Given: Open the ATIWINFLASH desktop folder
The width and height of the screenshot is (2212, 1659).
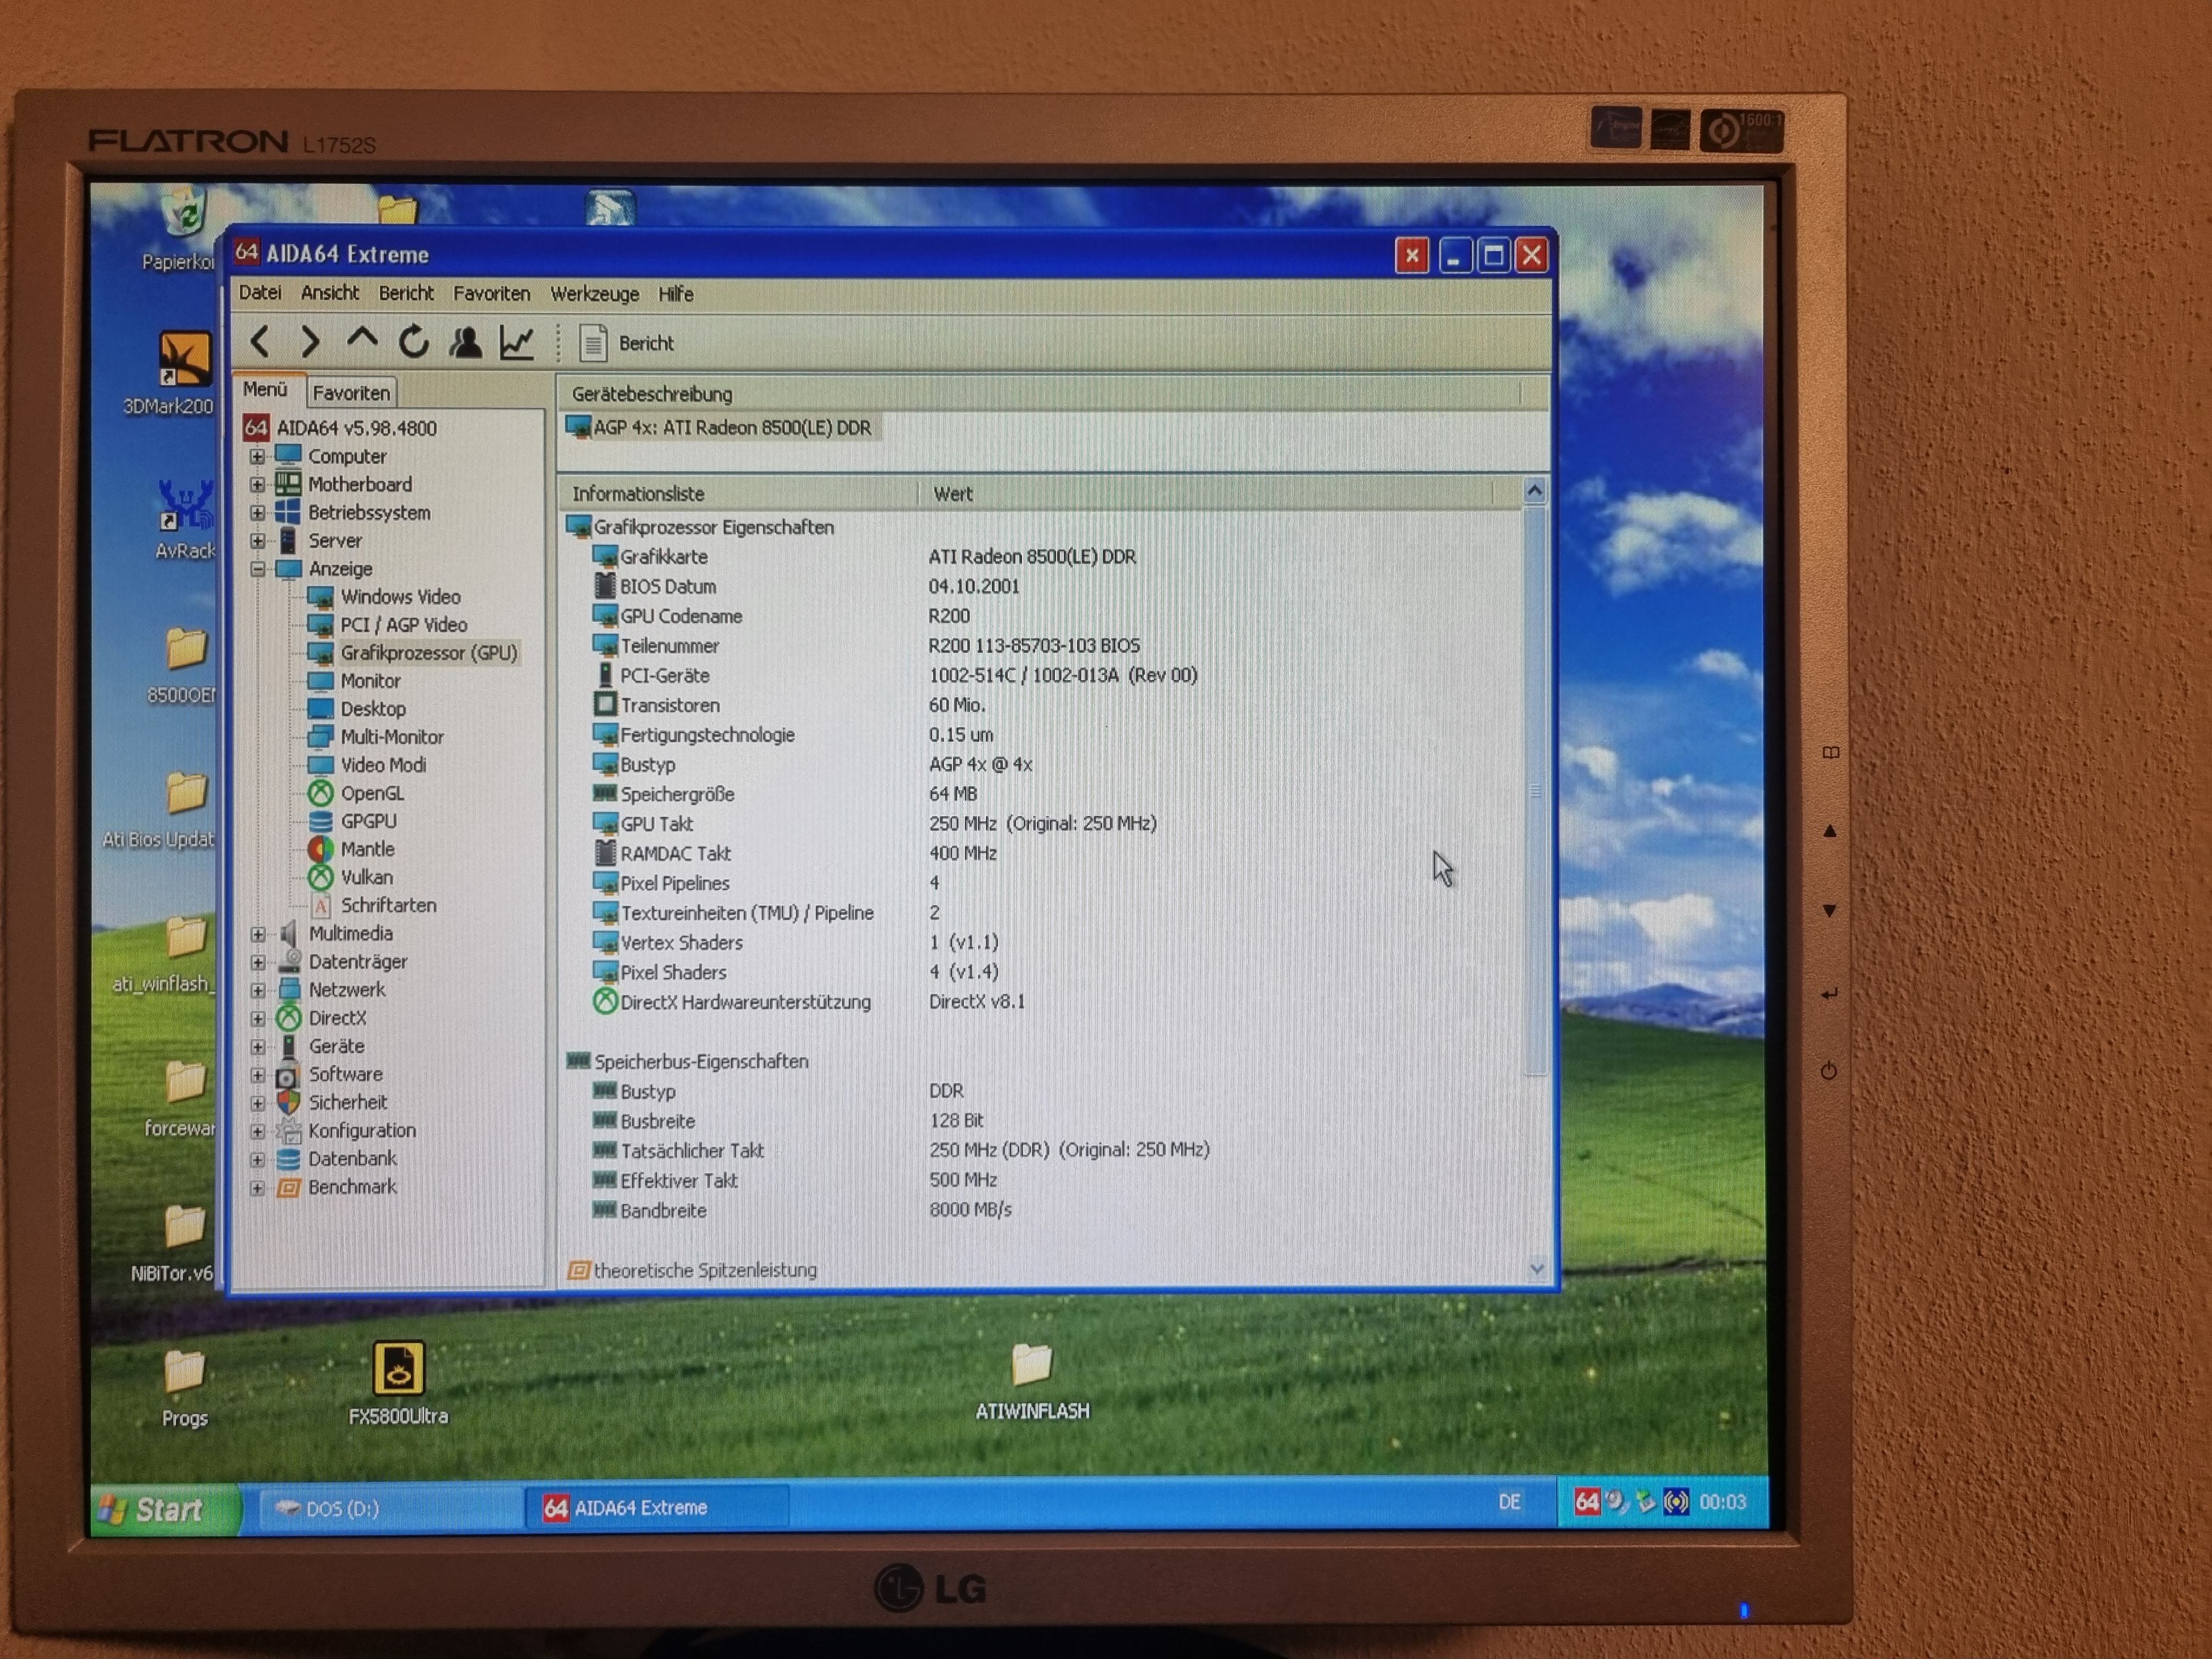Looking at the screenshot, I should coord(1032,1382).
